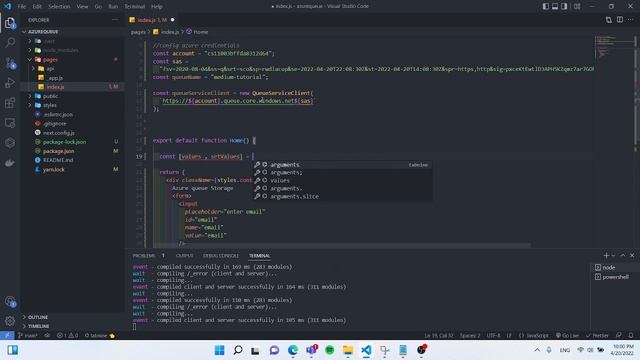Select the Terminal panel tab
640x360 pixels.
pos(260,256)
